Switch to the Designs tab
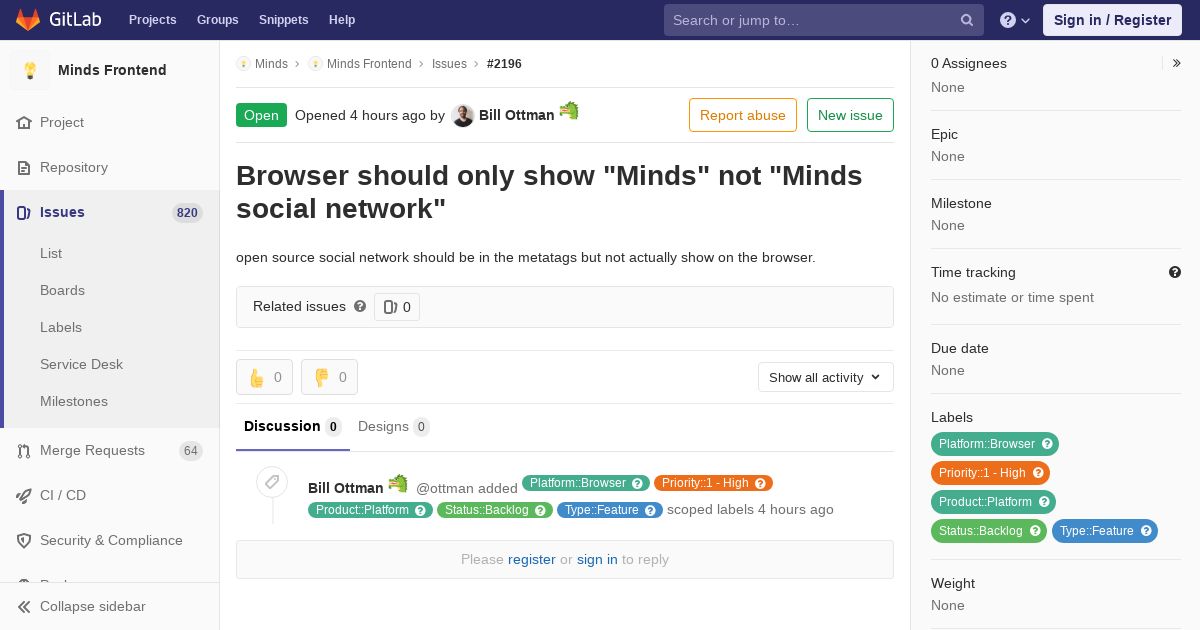Screen dimensions: 1200x630 click(394, 427)
